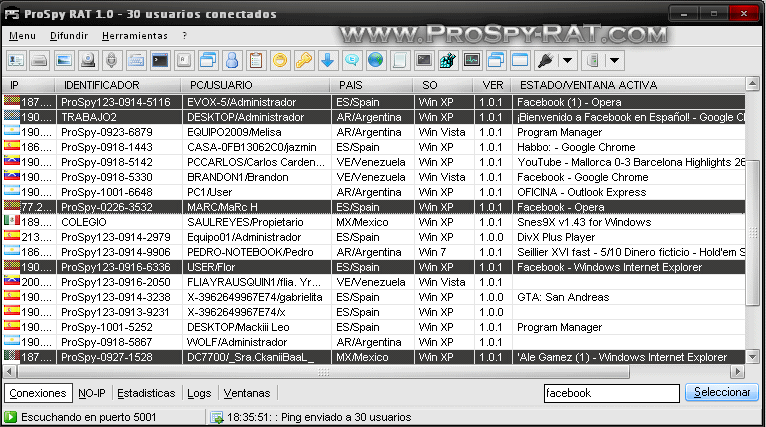Select the WOLF/Administrador row
This screenshot has width=766, height=427.
tap(374, 342)
